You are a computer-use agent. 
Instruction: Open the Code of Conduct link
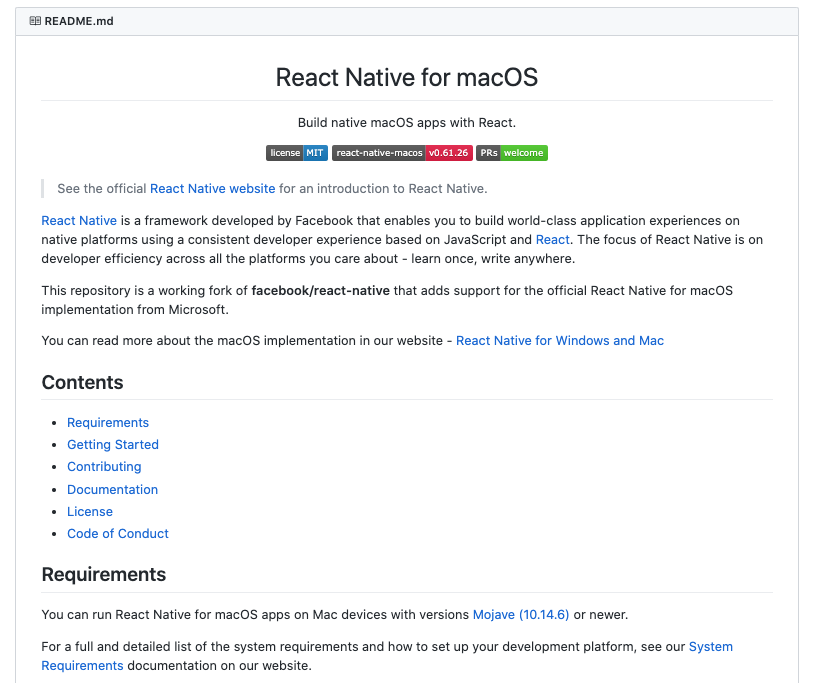coord(117,533)
